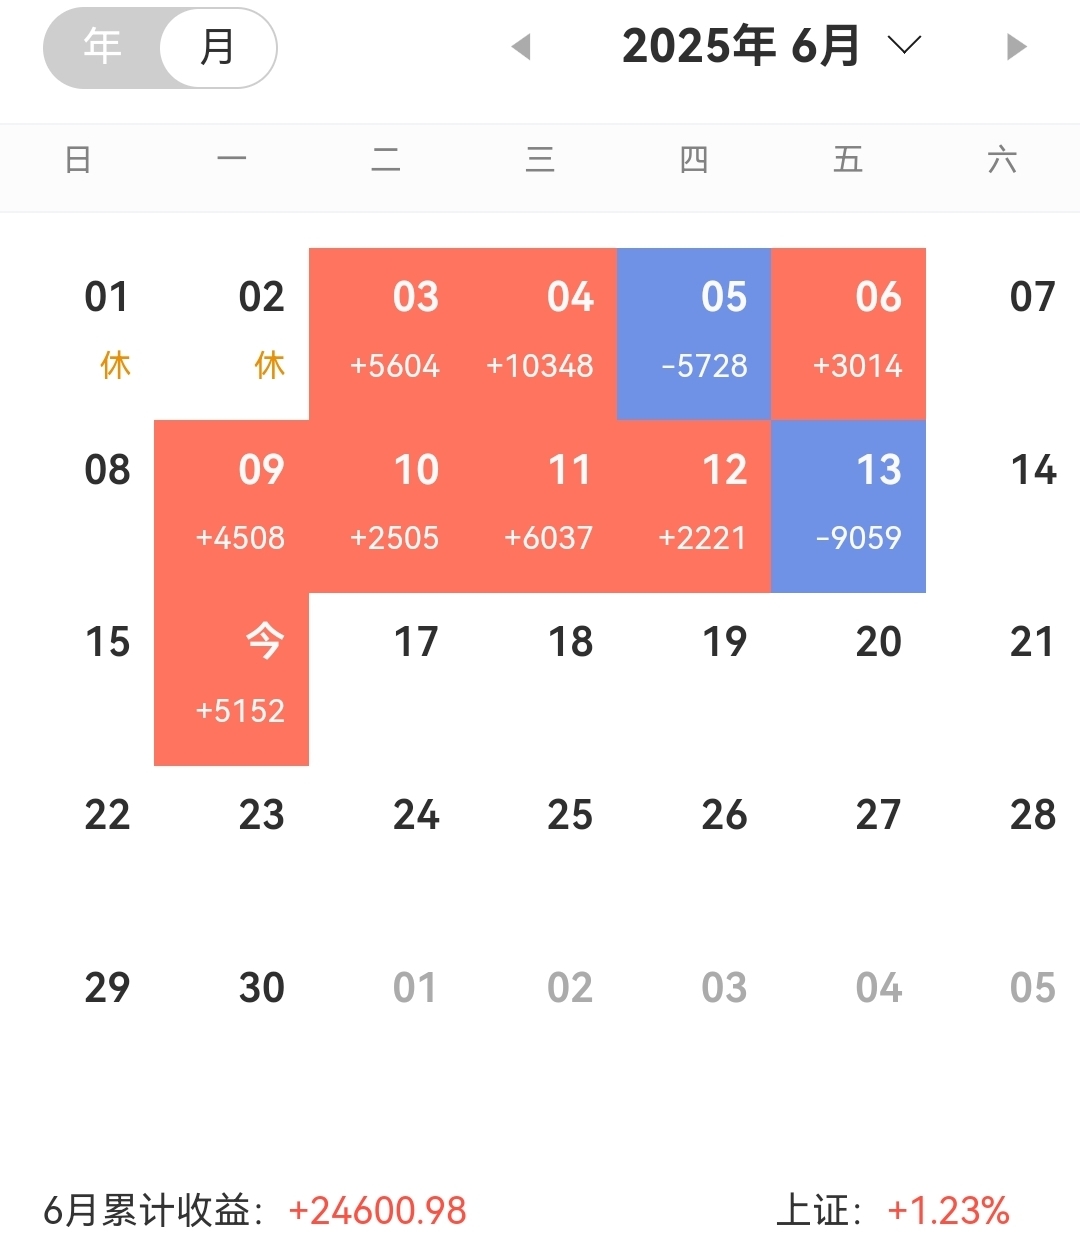1080x1250 pixels.
Task: Tap the blue June 05 loss cell -5728
Action: point(694,334)
